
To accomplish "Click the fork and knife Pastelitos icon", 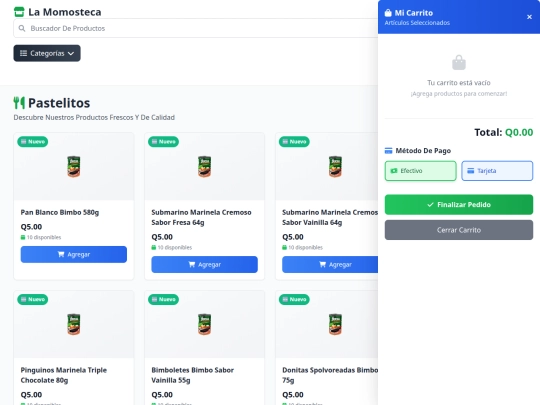I will 19,103.
